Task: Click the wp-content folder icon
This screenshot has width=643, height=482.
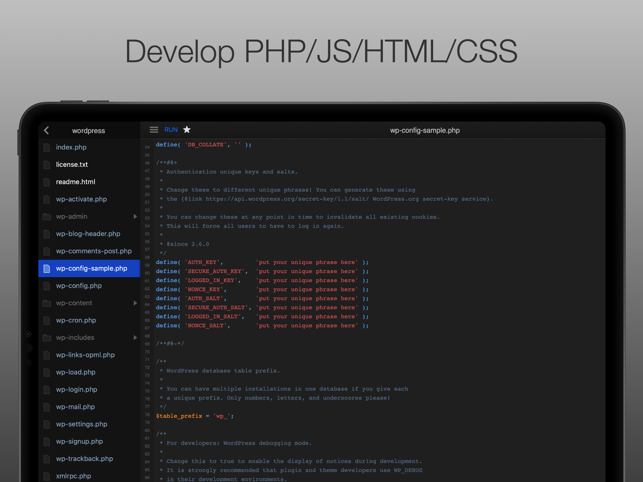Action: 47,303
